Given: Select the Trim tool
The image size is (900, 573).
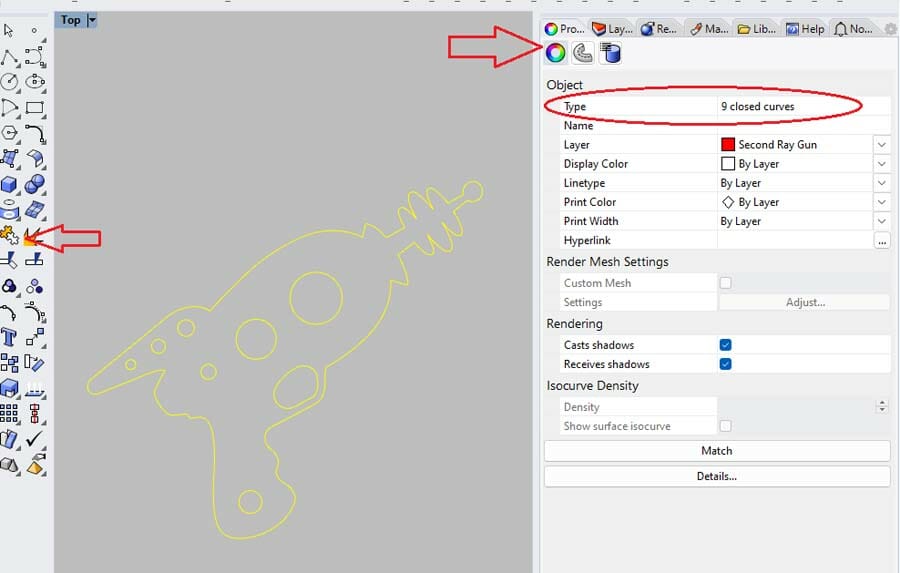Looking at the screenshot, I should [x=9, y=261].
